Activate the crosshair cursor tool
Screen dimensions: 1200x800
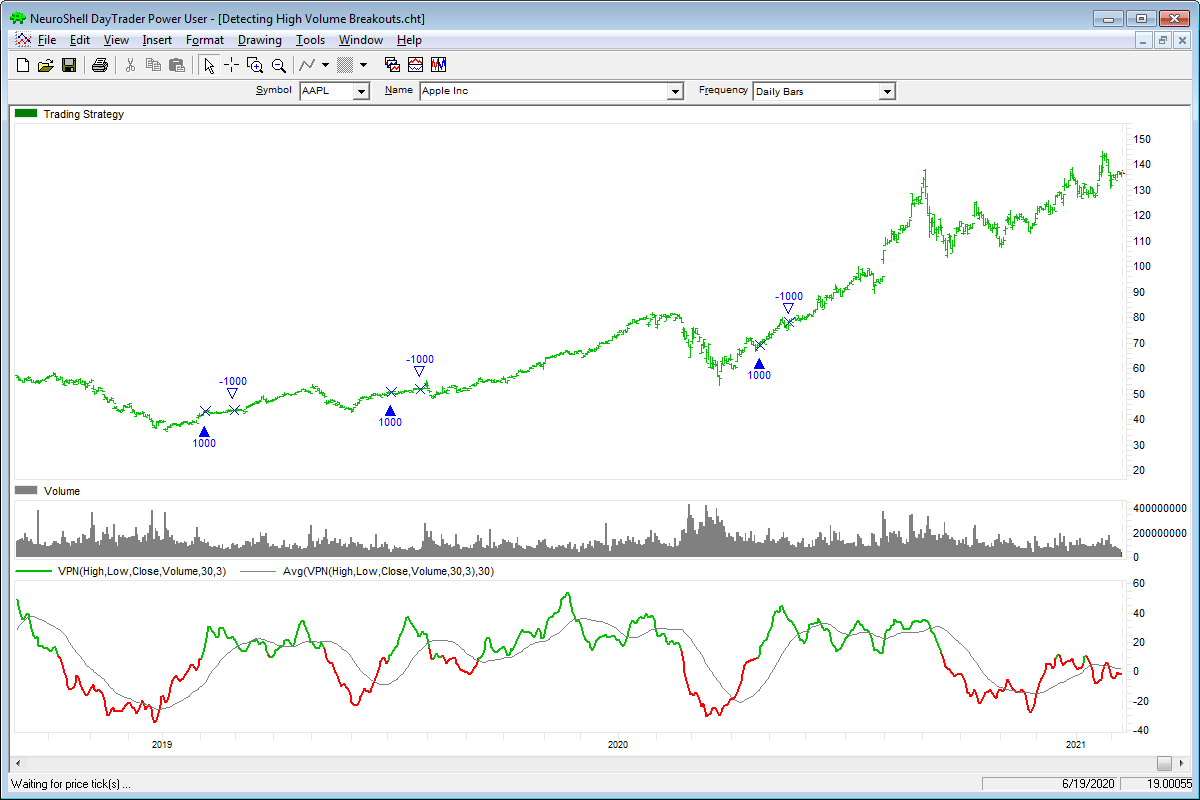231,65
